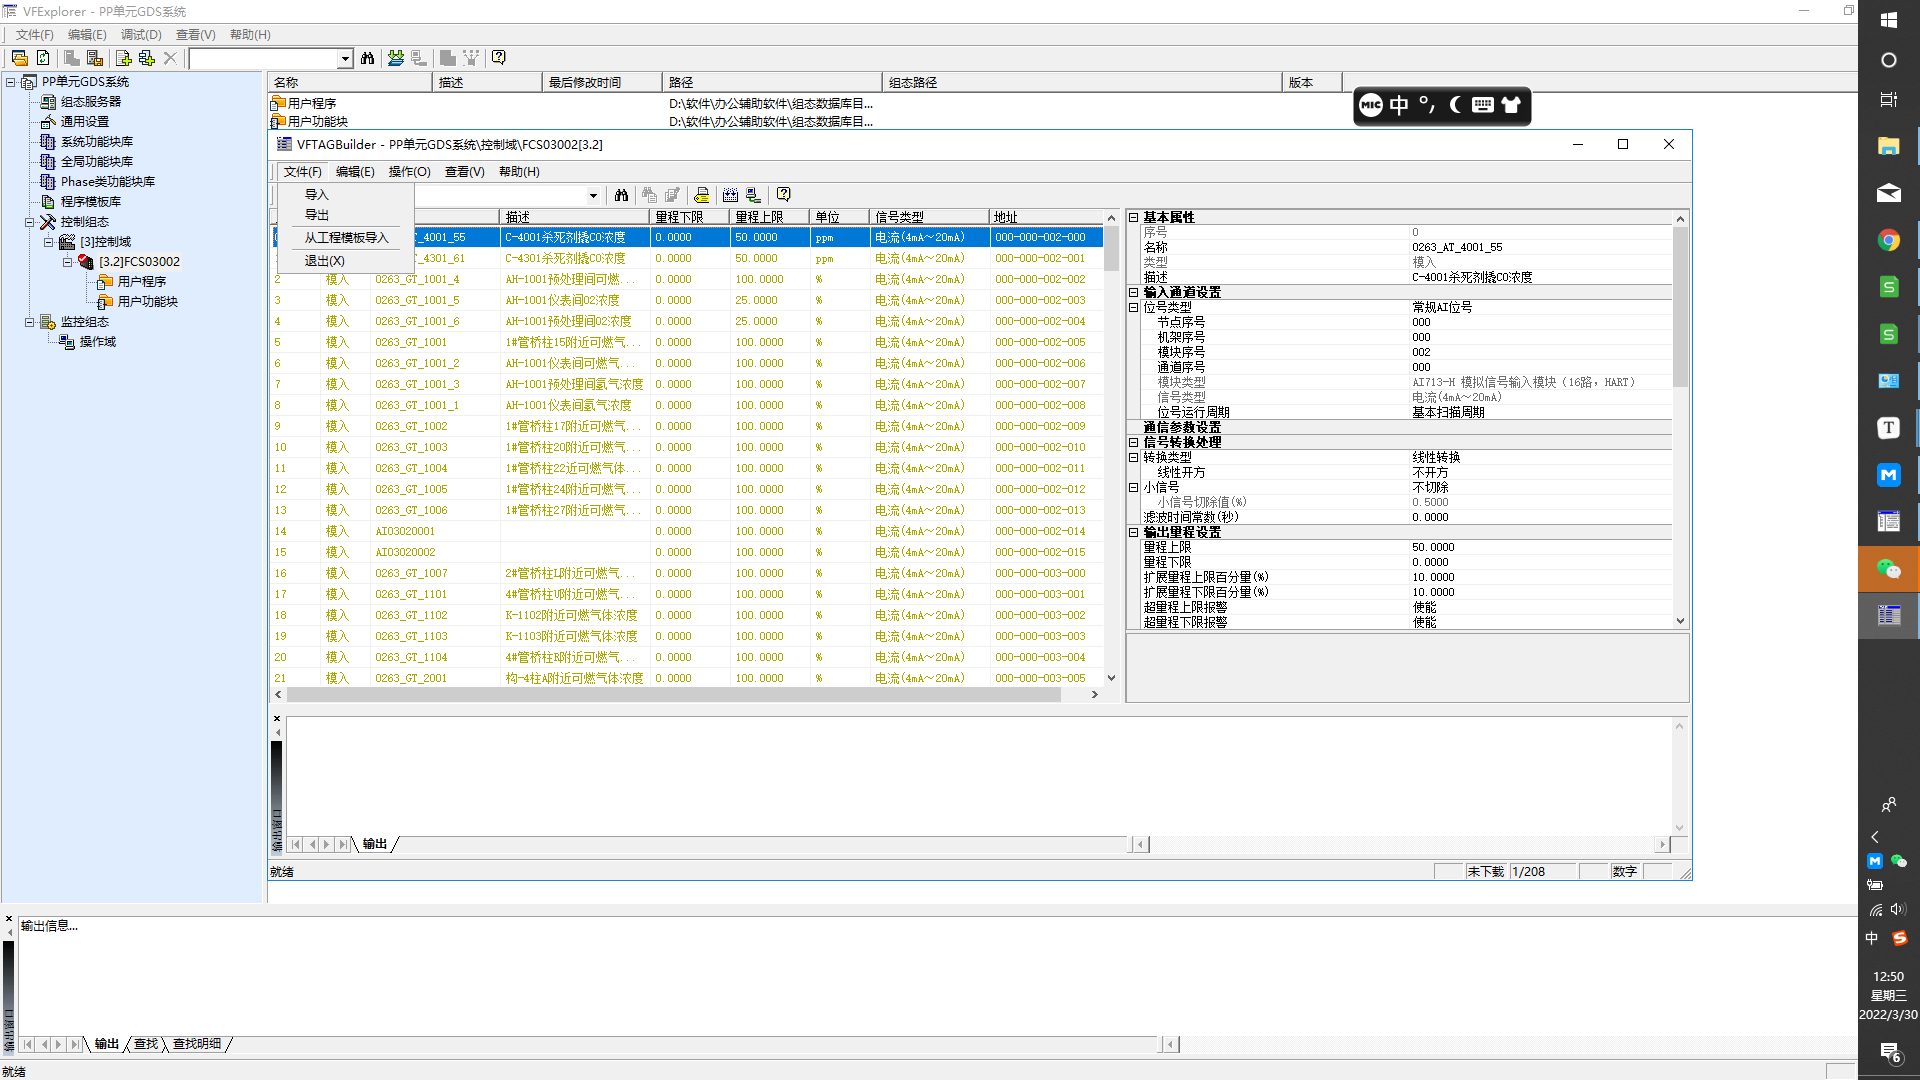Click the yellow tag label icon in VFTAGBuilder
Screen dimensions: 1920x1080
pyautogui.click(x=702, y=195)
